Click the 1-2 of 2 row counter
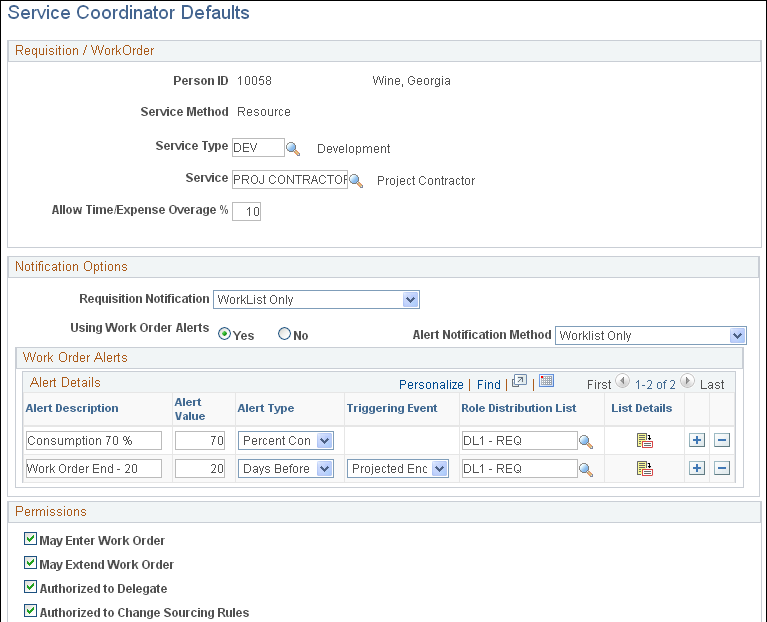 (655, 385)
